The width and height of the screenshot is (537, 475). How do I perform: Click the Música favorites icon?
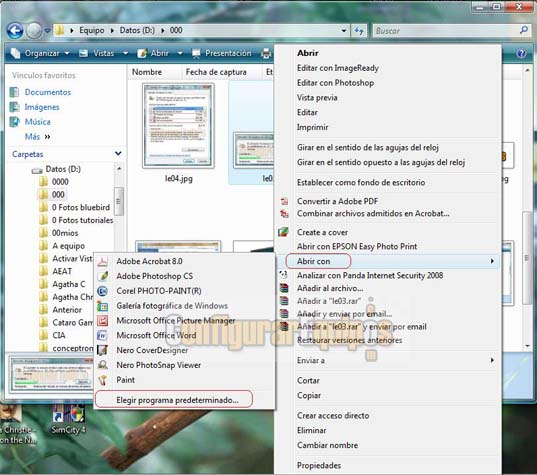14,122
